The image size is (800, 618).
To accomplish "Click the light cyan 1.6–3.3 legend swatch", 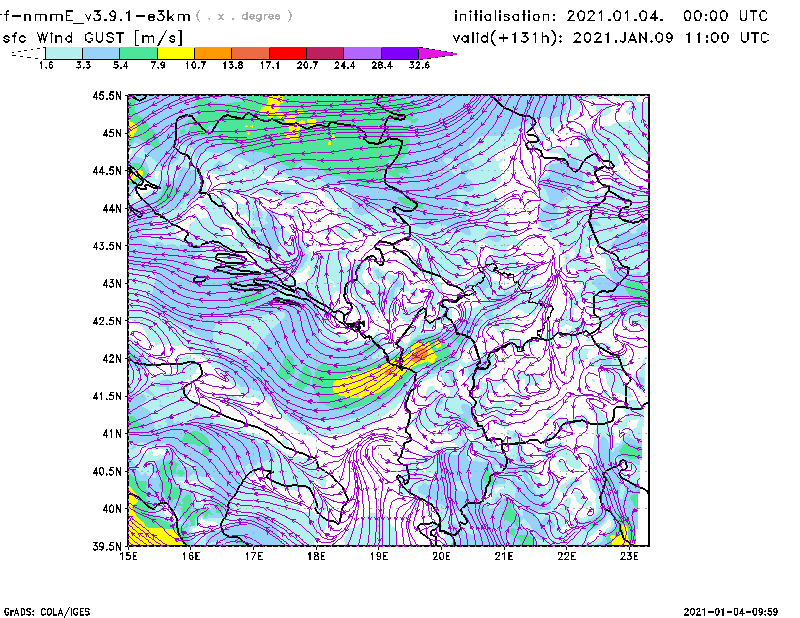I will (64, 53).
